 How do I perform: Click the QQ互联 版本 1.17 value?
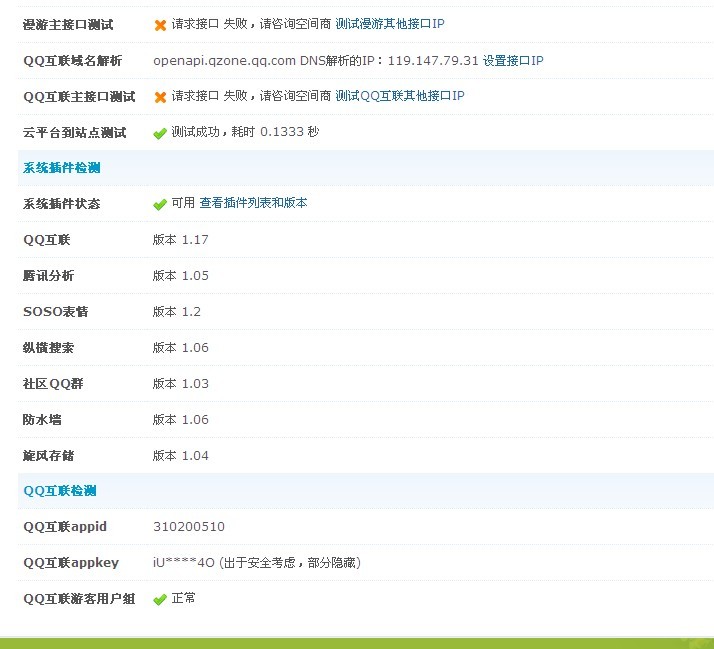[180, 240]
